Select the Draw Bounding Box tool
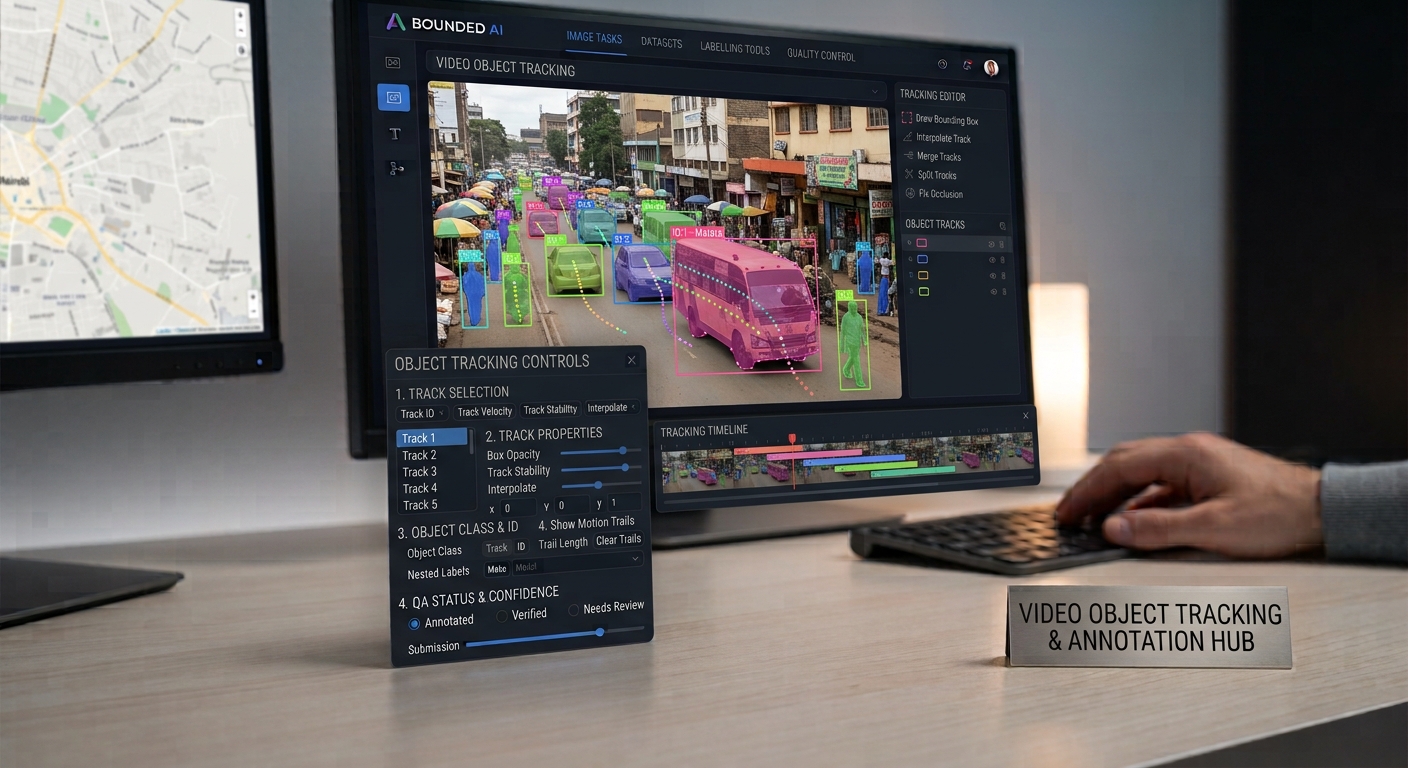Screen dimensions: 1408x768 point(939,120)
